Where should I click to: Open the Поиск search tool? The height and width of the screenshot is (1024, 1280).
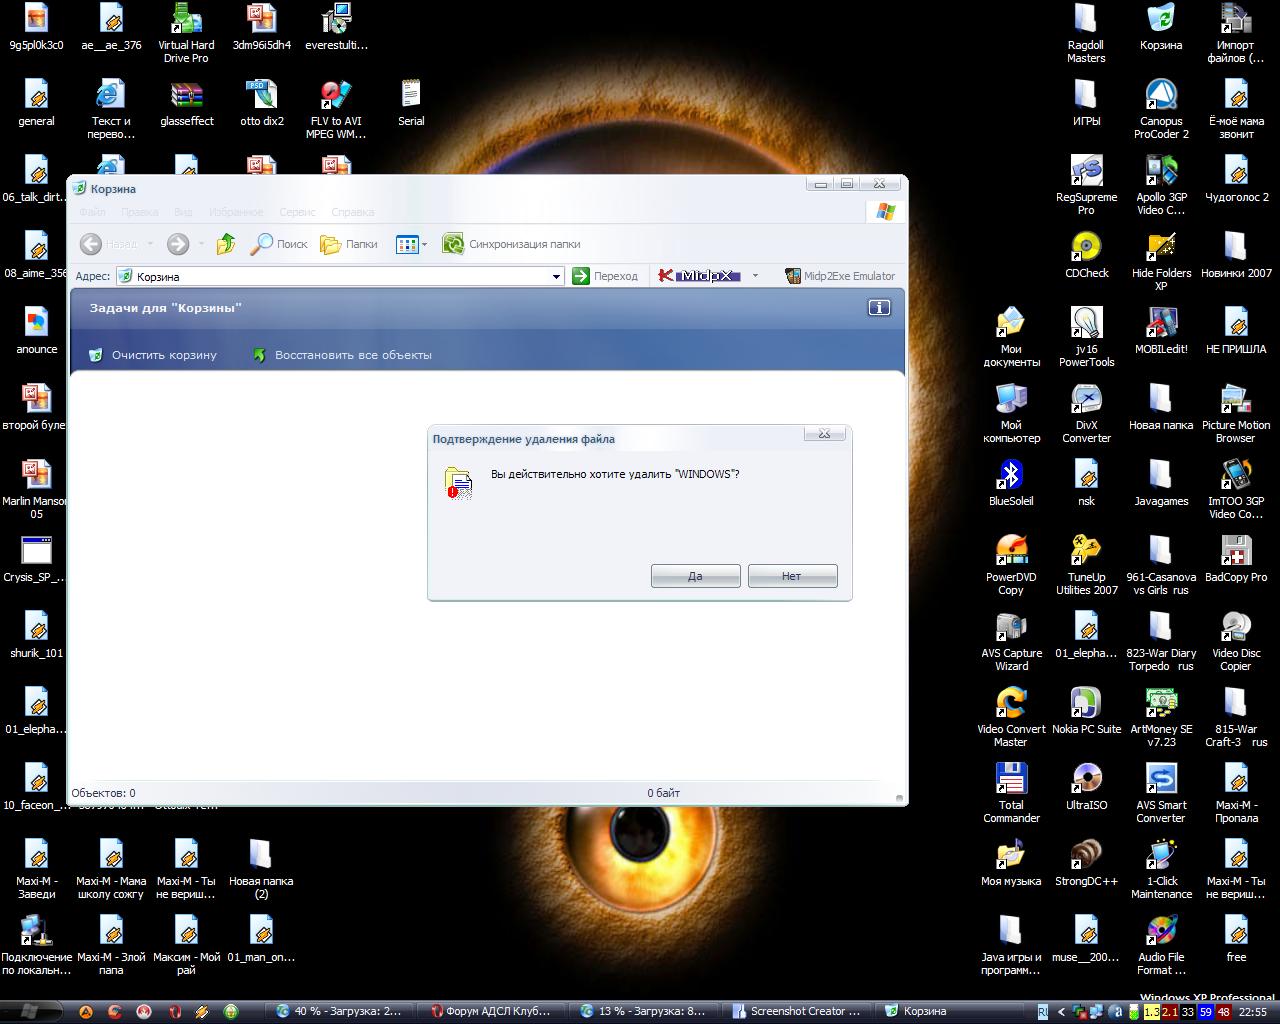tap(280, 244)
